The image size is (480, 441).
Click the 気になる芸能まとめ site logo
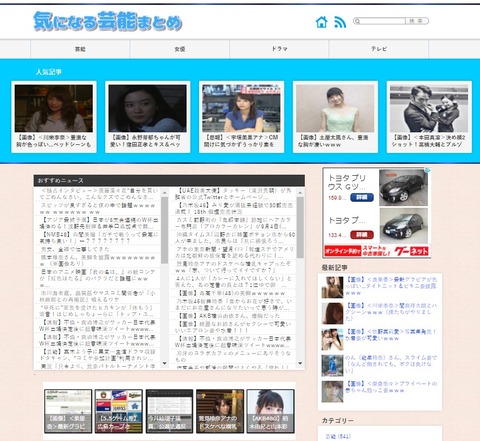click(x=108, y=21)
